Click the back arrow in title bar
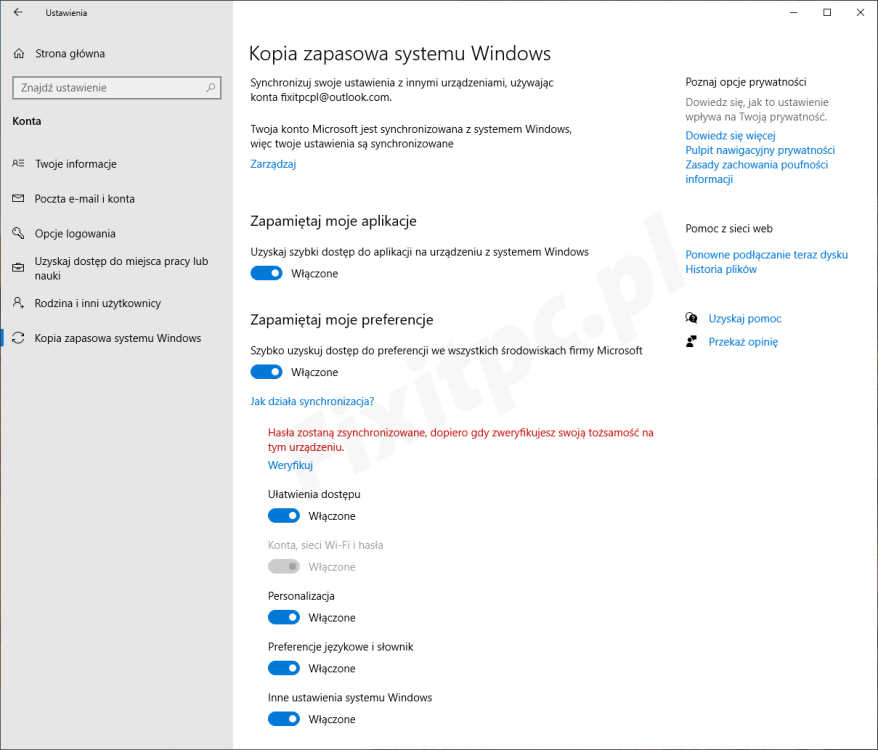 18,13
